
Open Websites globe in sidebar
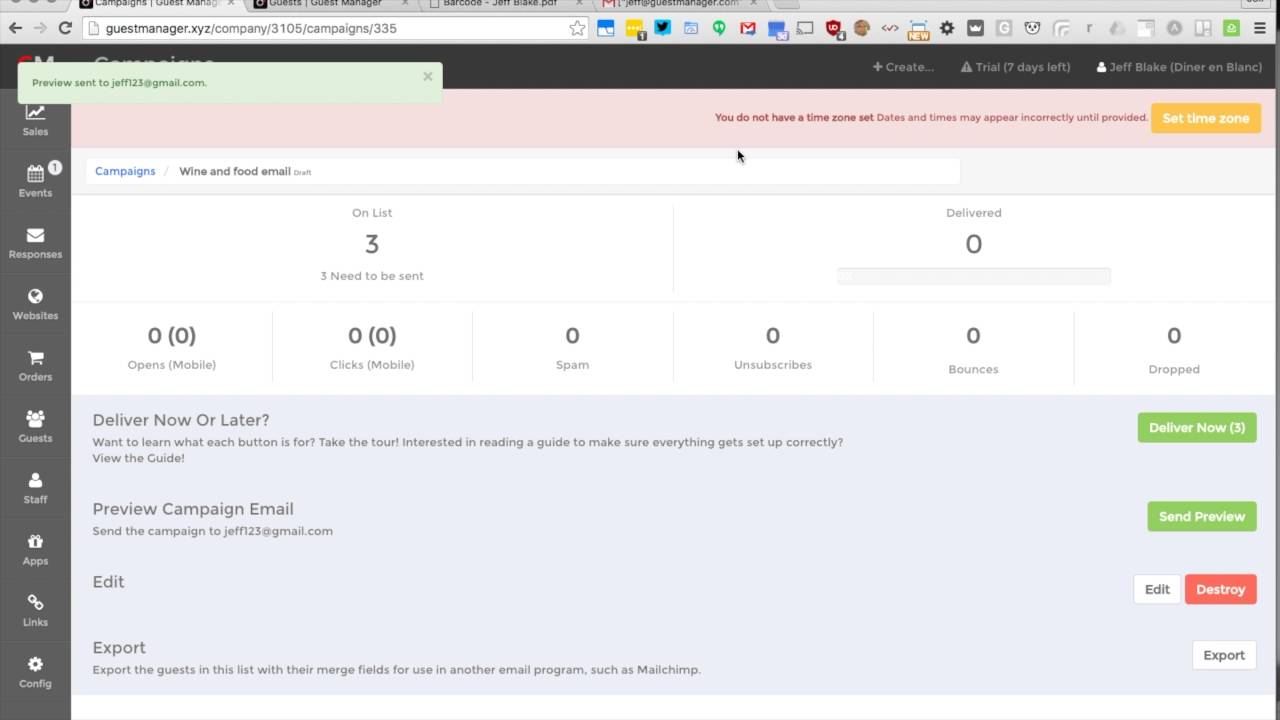[35, 304]
